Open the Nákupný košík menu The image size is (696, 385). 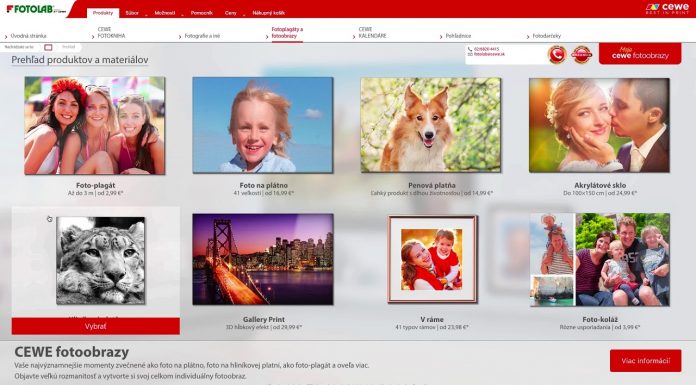click(x=269, y=13)
